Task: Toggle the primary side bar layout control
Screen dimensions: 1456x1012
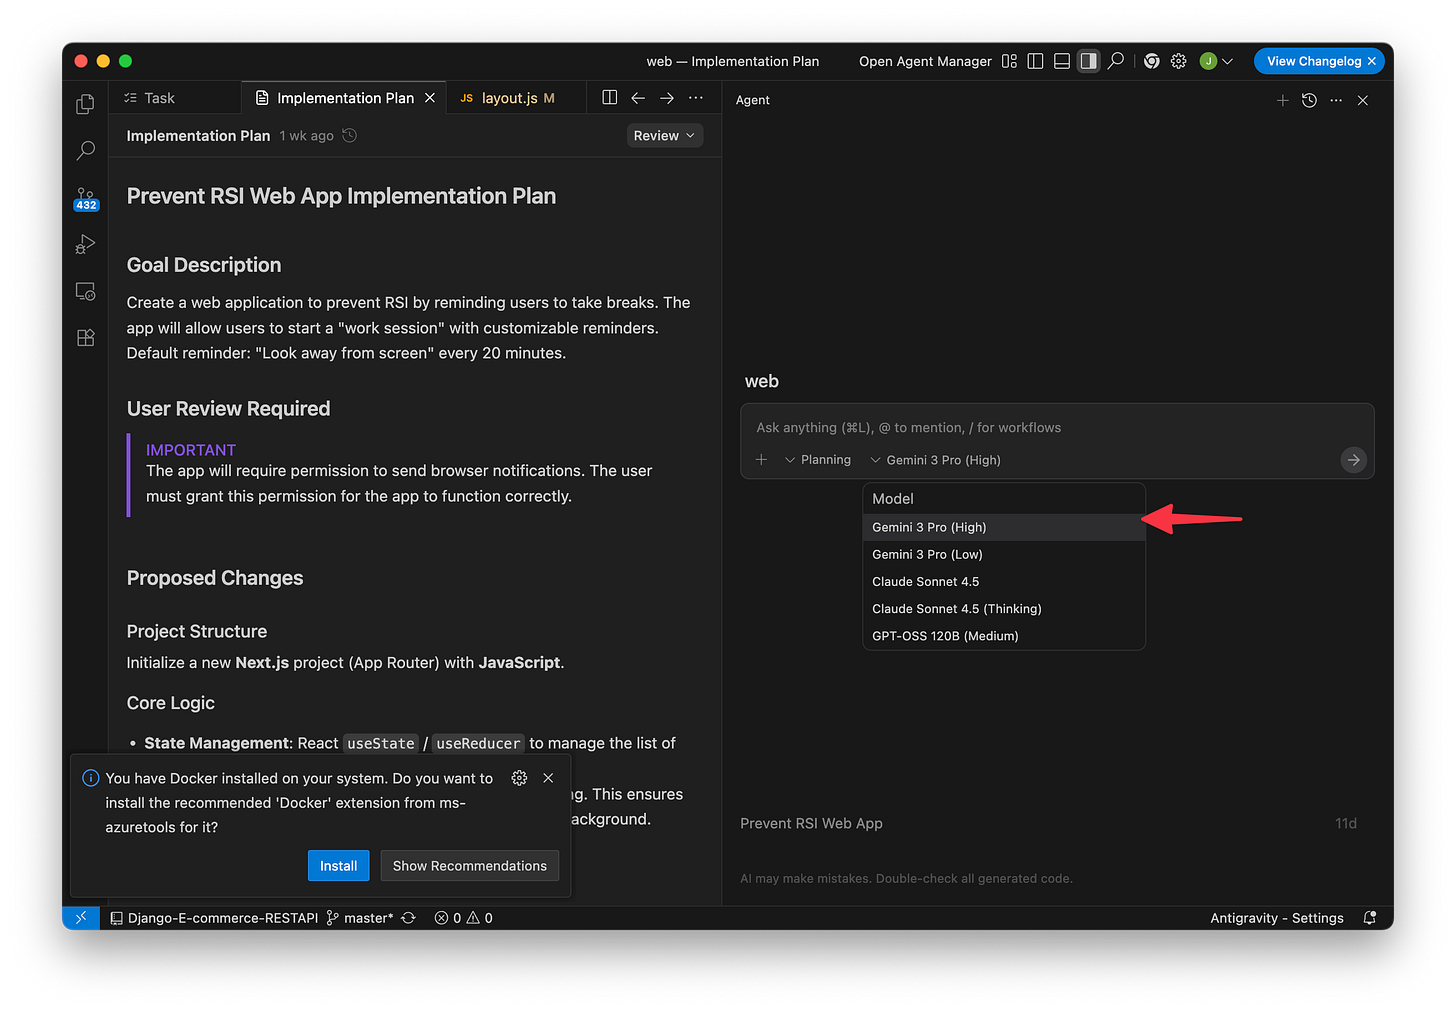Action: tap(1035, 61)
